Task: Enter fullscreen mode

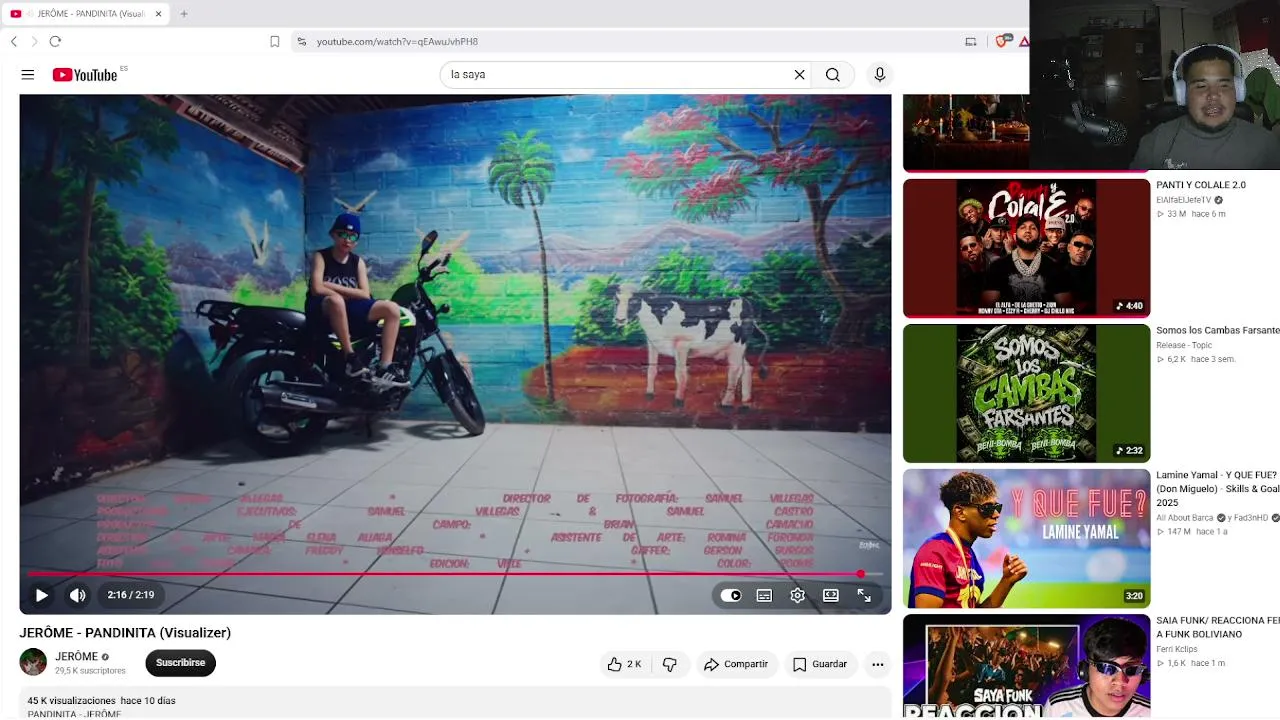Action: (864, 595)
